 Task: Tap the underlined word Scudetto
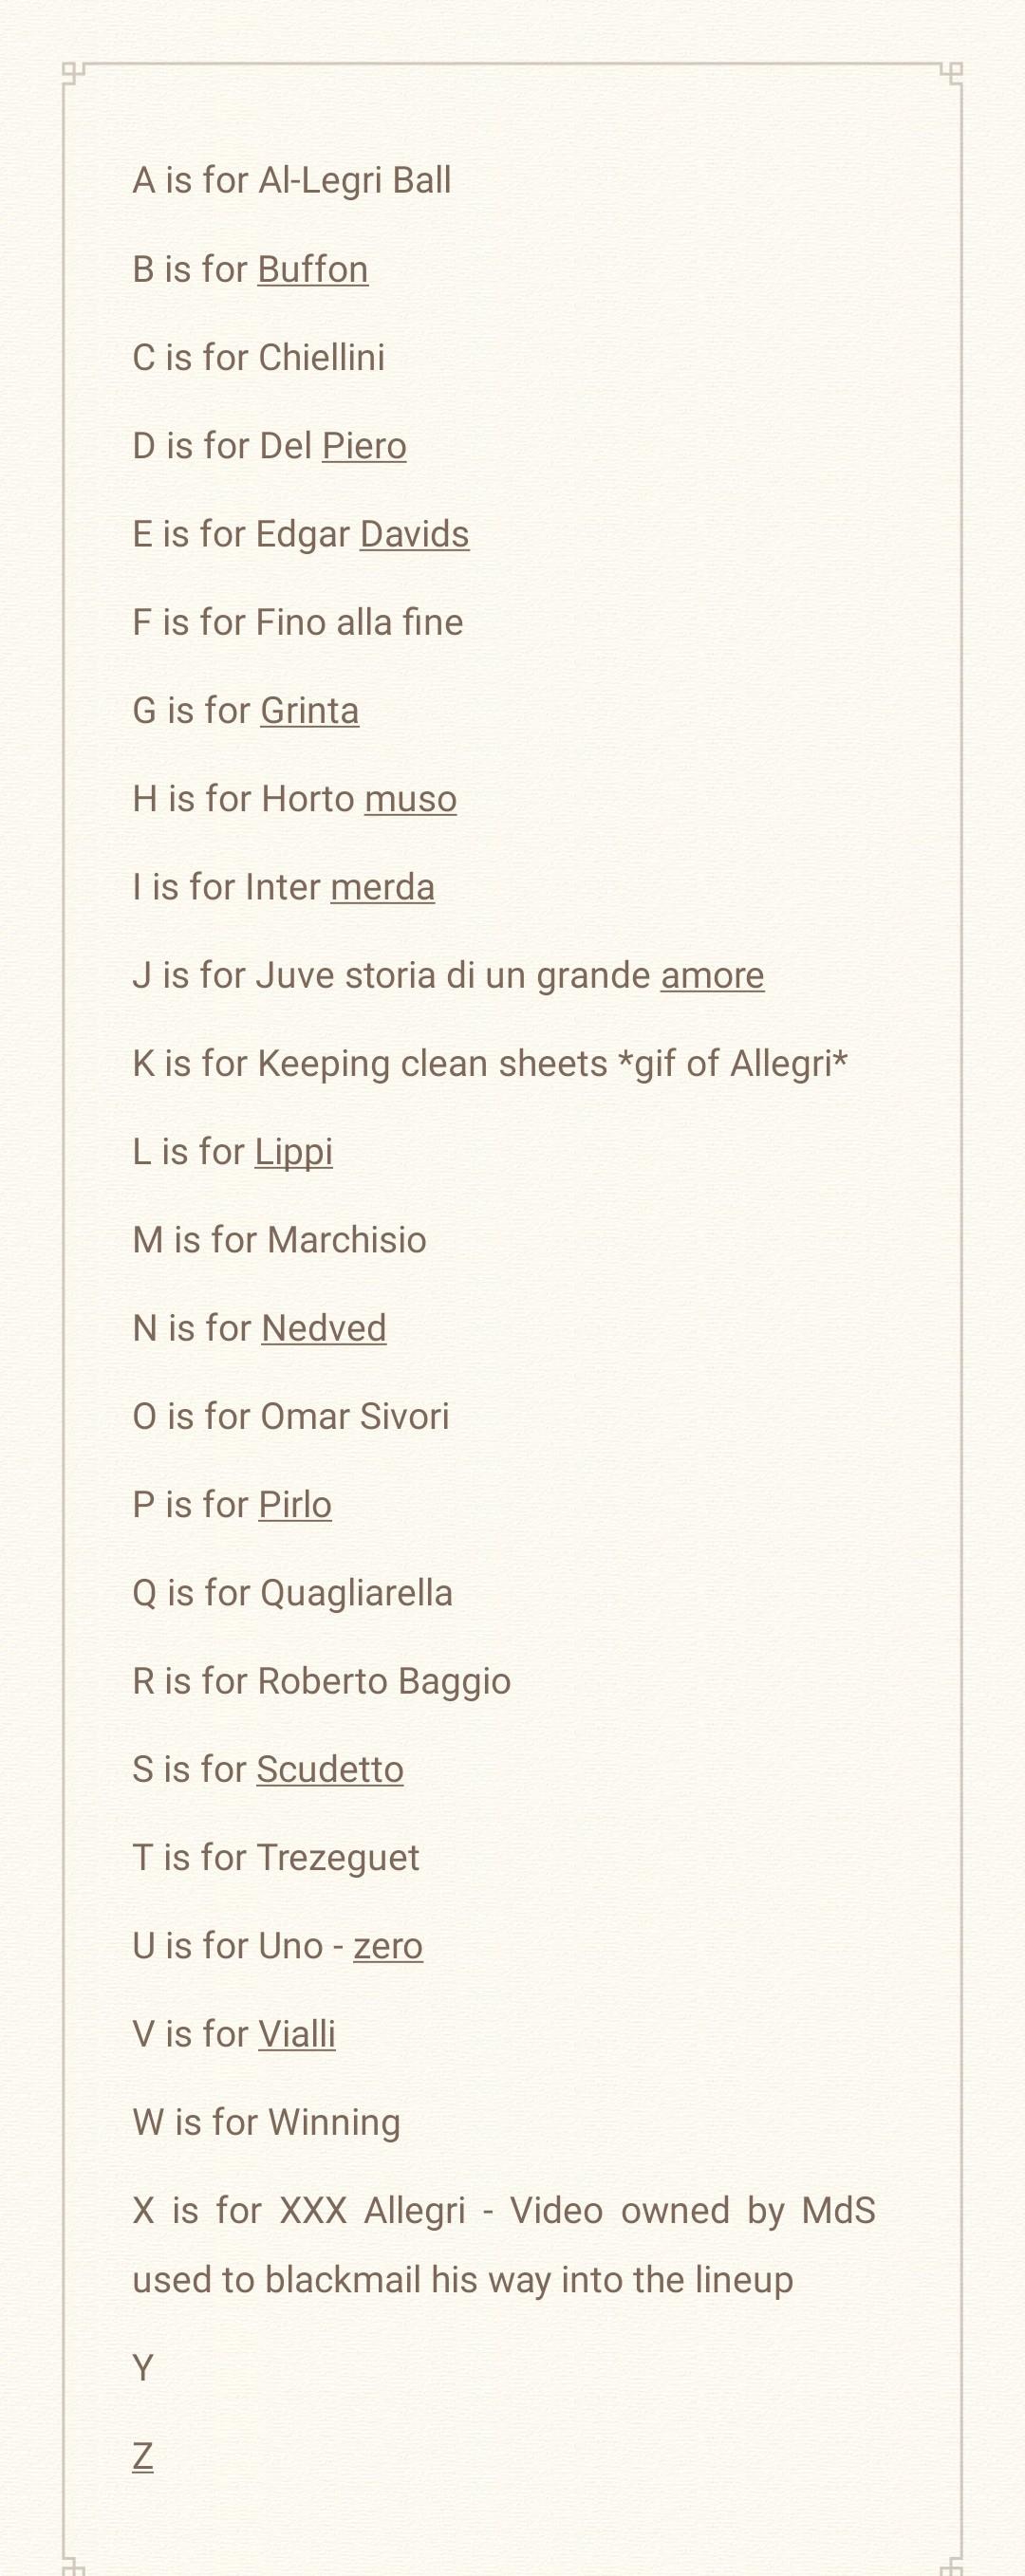click(330, 1769)
